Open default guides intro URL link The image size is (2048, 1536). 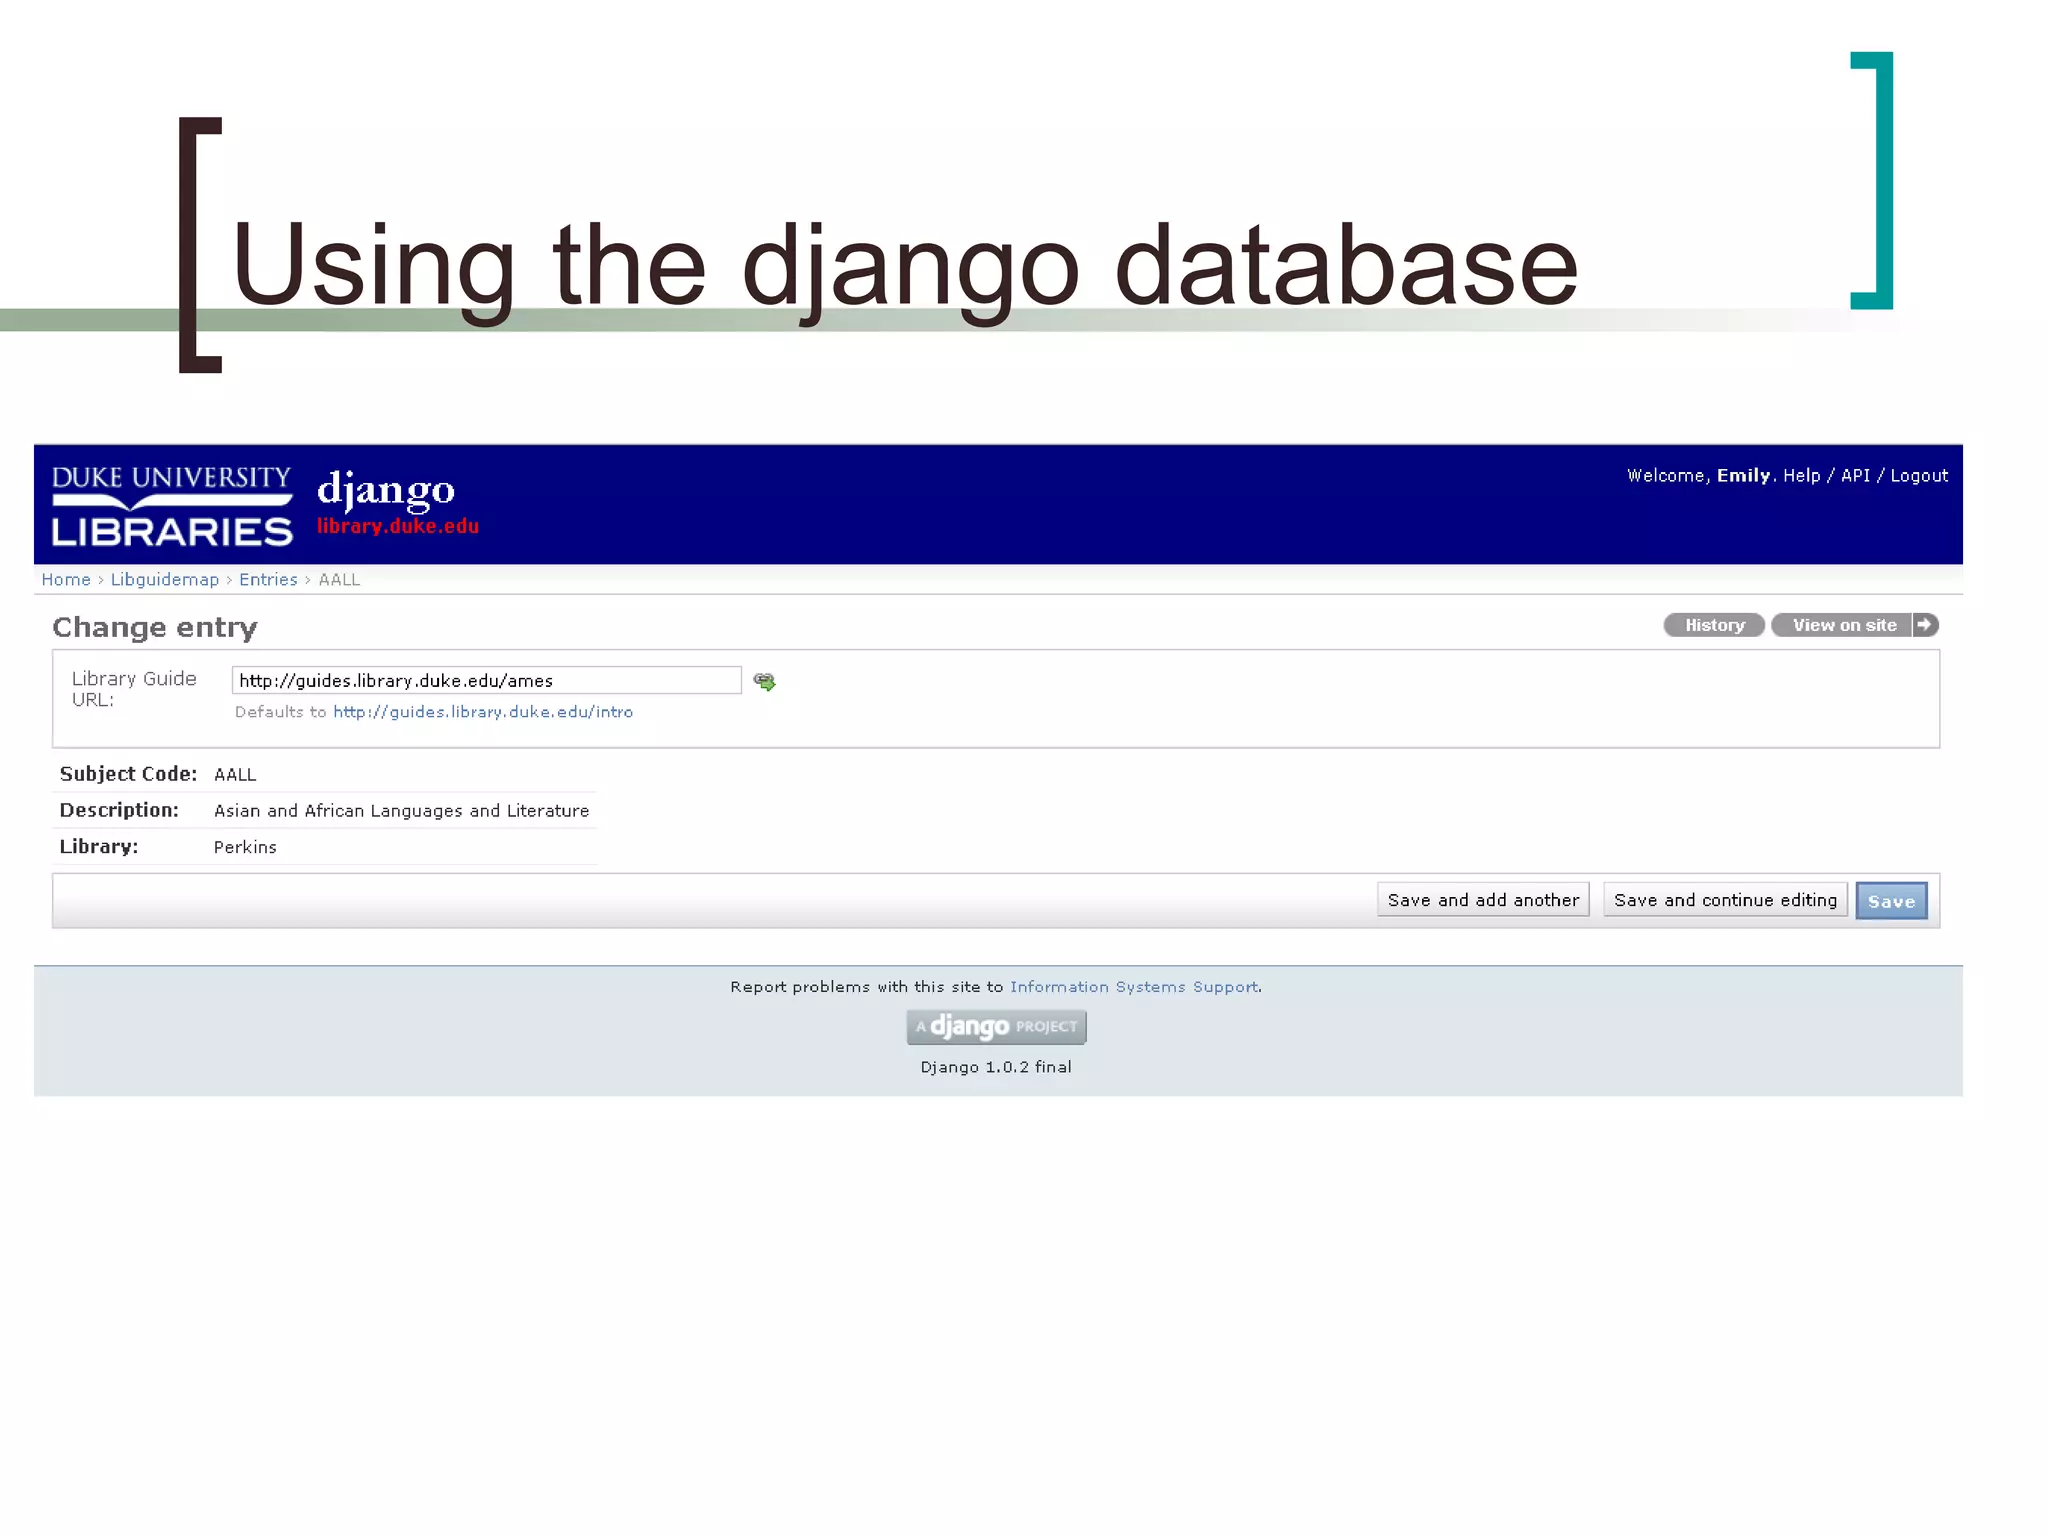(483, 712)
